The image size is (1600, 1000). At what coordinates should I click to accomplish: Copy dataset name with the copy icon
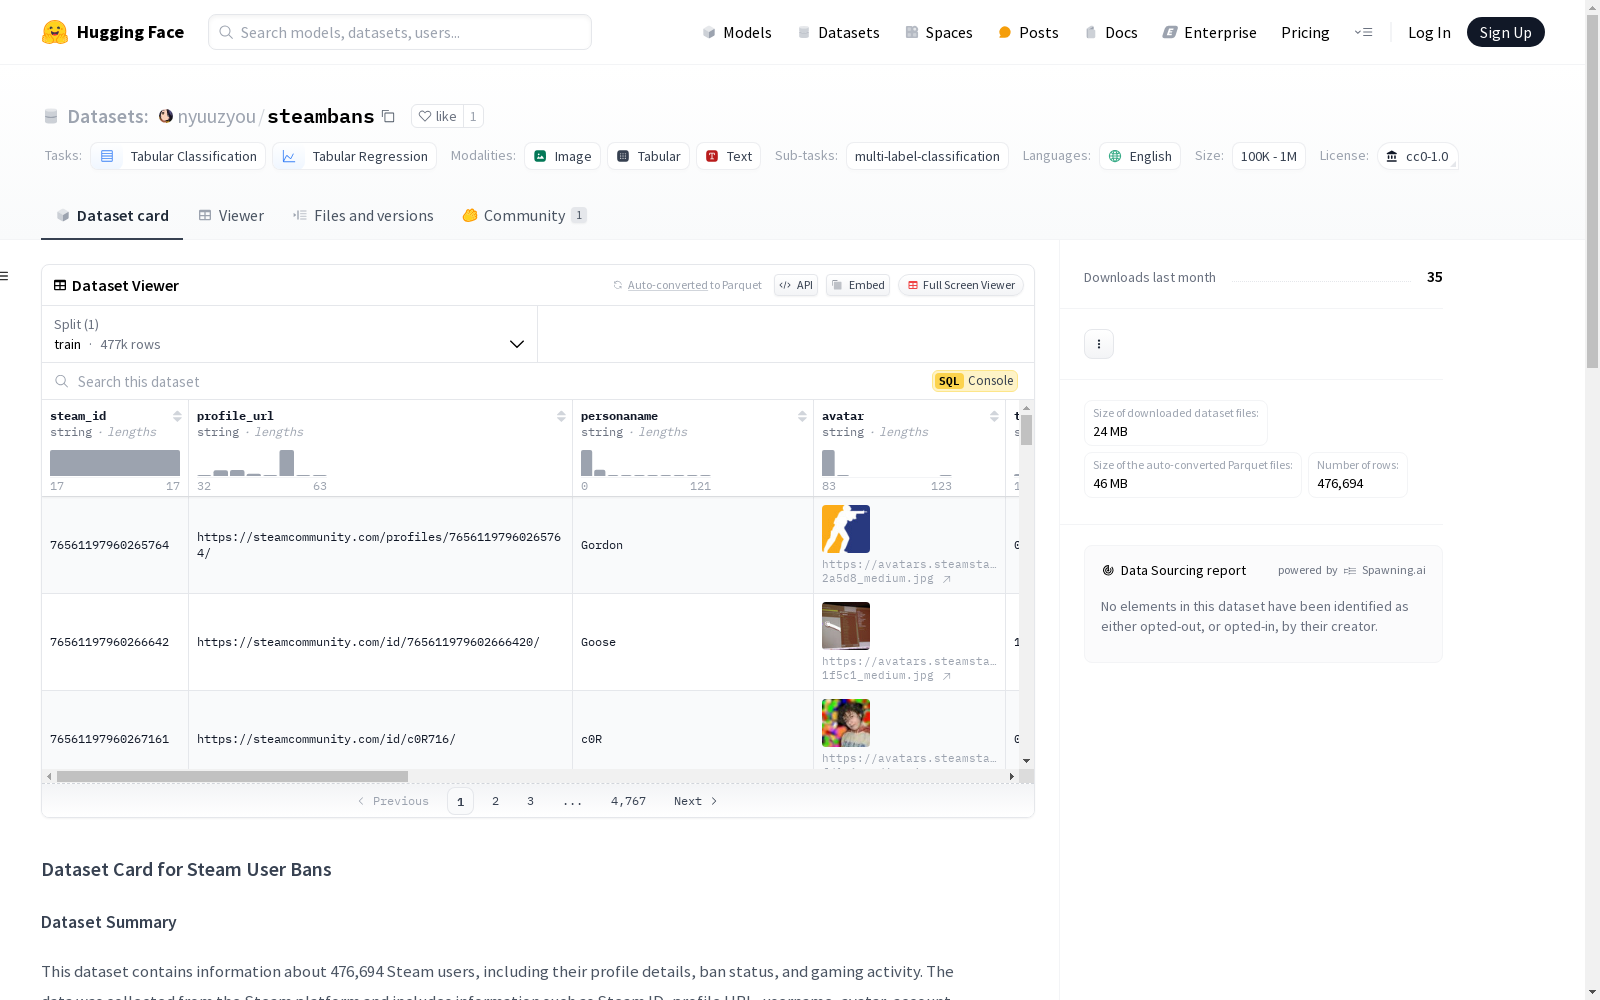pos(389,116)
